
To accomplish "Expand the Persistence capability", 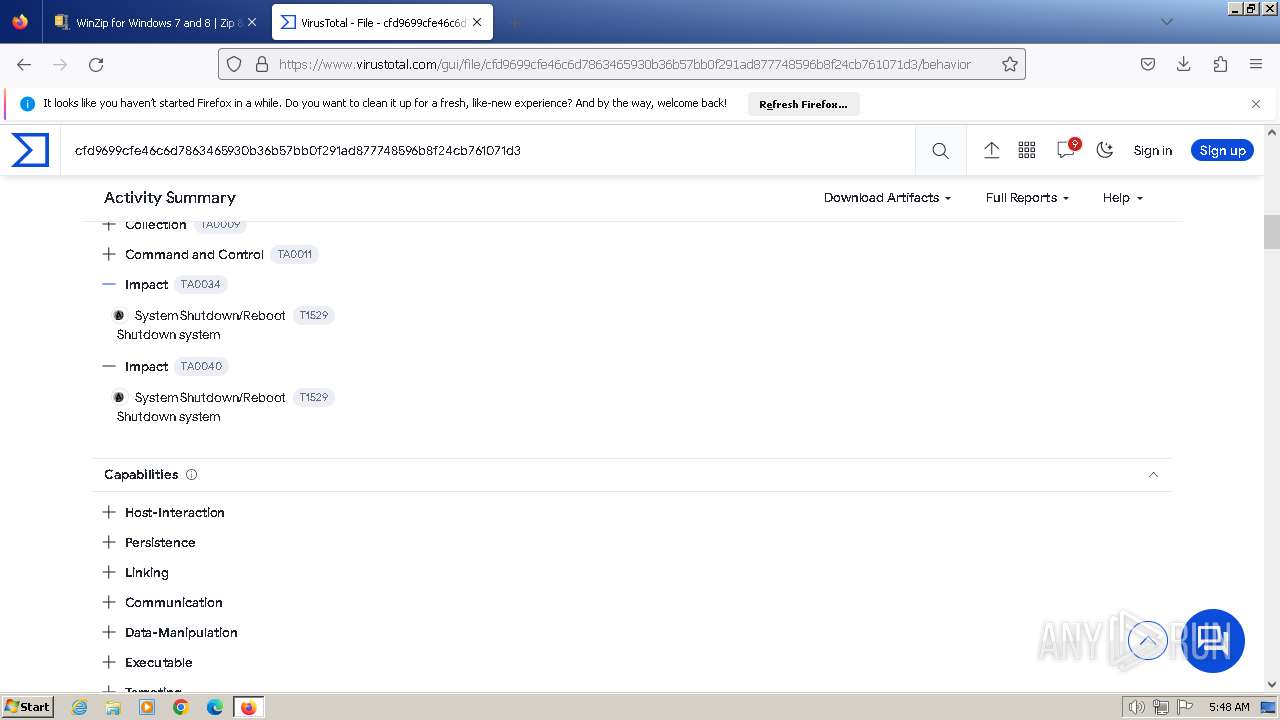I will coord(110,542).
